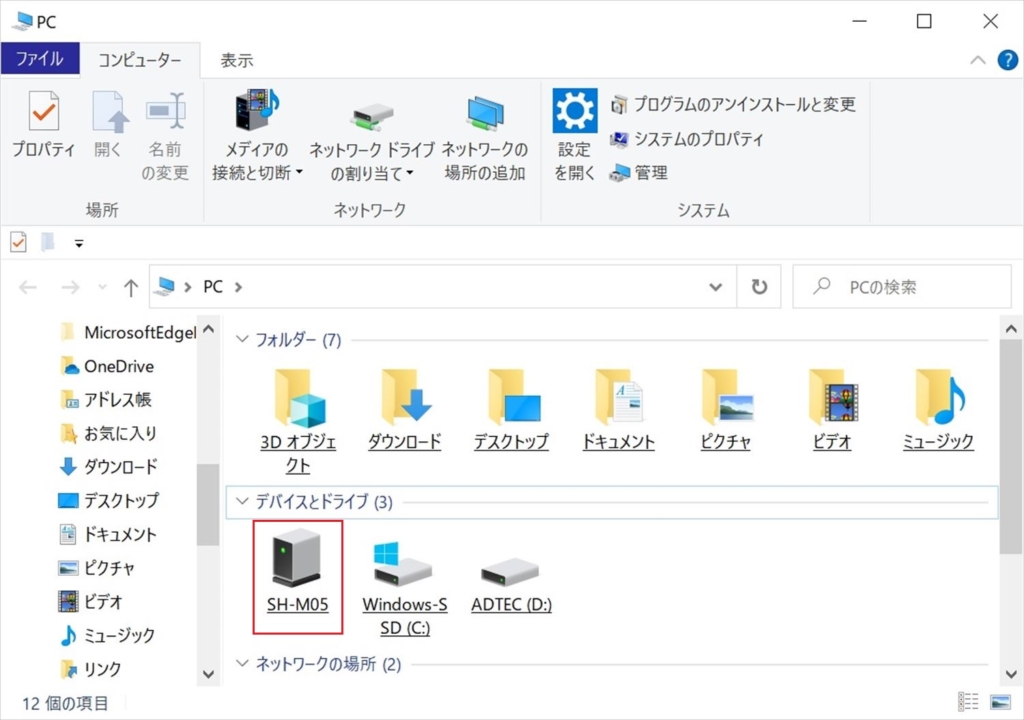Click プログラムのアンインストールと変更
Image resolution: width=1024 pixels, height=720 pixels.
[x=734, y=104]
